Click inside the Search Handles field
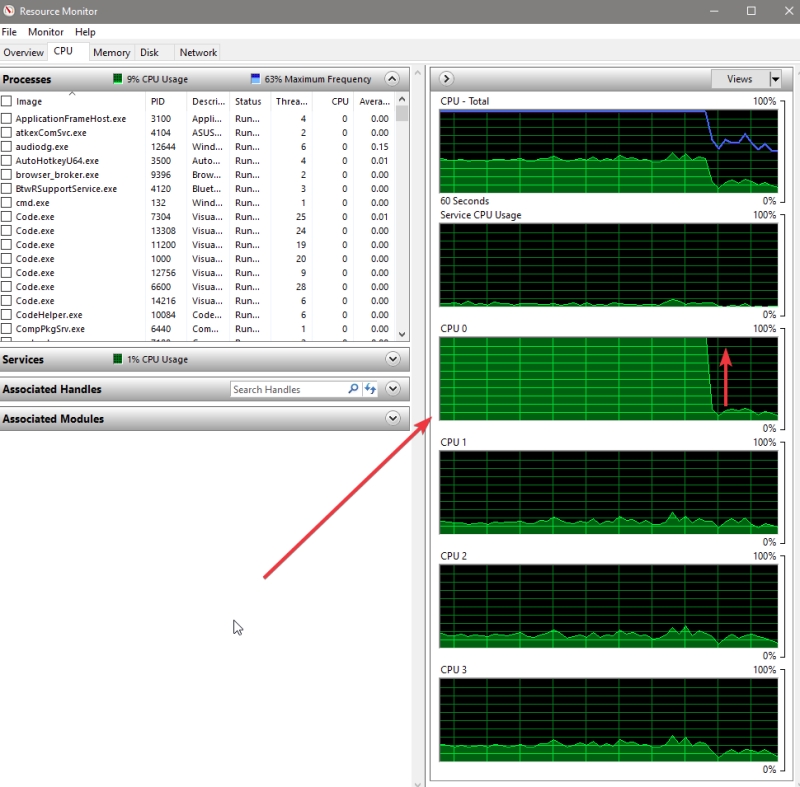The width and height of the screenshot is (800, 787). 287,389
